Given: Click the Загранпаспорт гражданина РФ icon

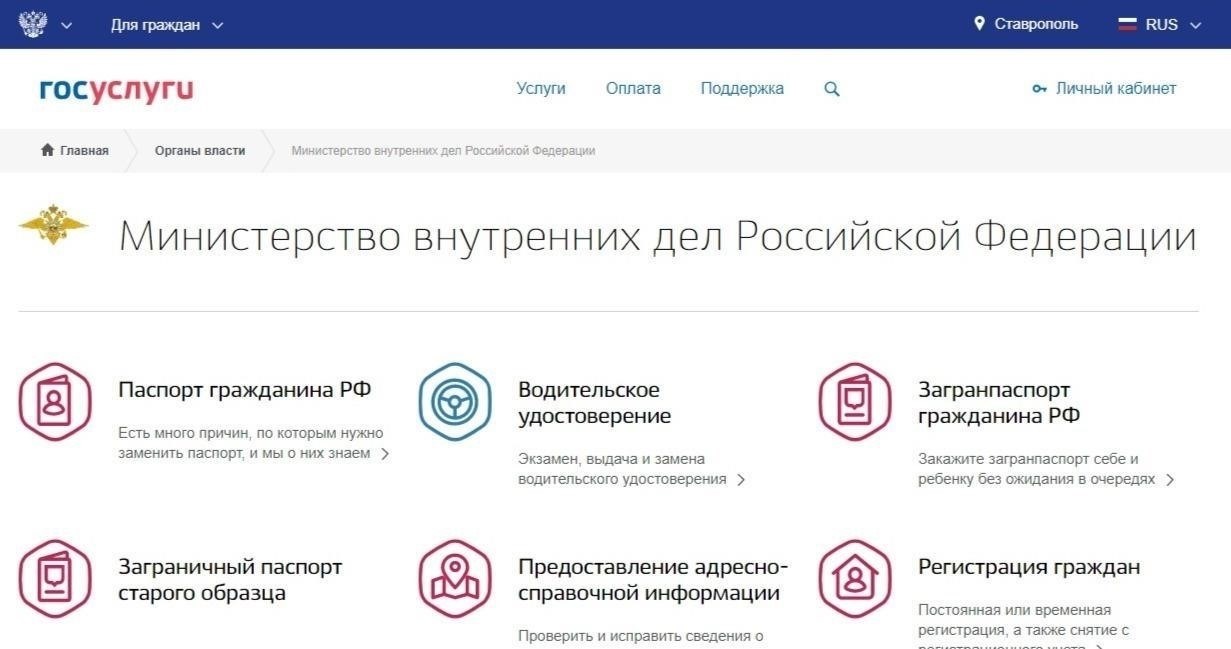Looking at the screenshot, I should 855,401.
